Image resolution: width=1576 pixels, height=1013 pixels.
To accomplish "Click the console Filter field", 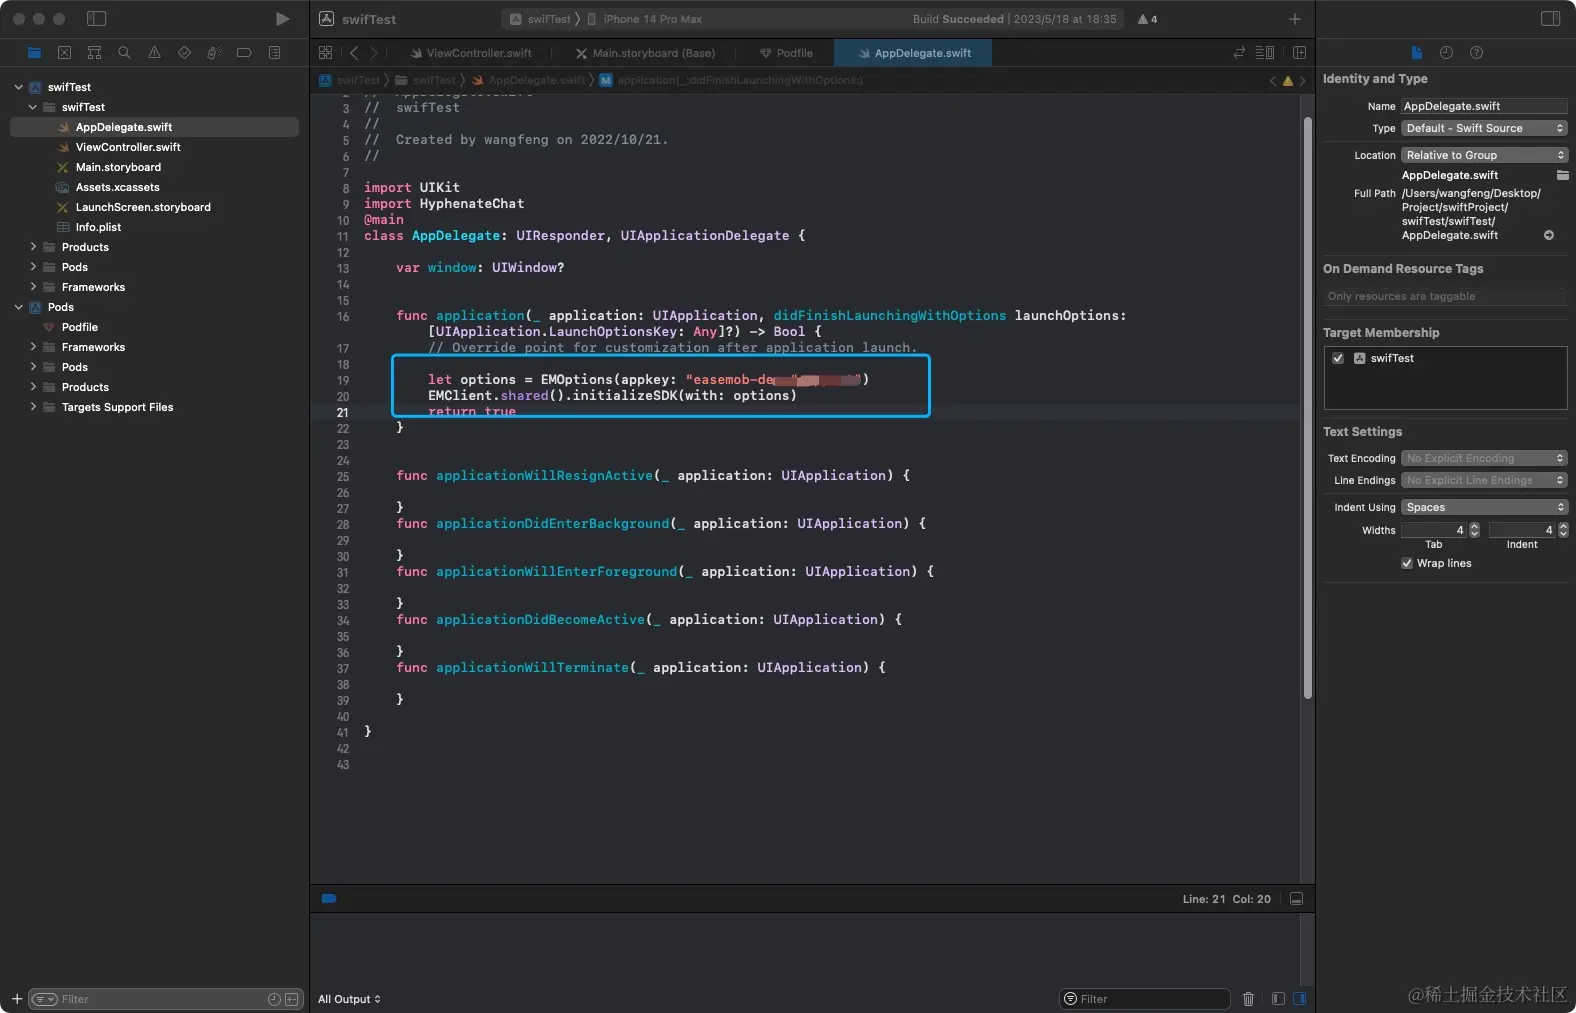I will tap(1145, 999).
